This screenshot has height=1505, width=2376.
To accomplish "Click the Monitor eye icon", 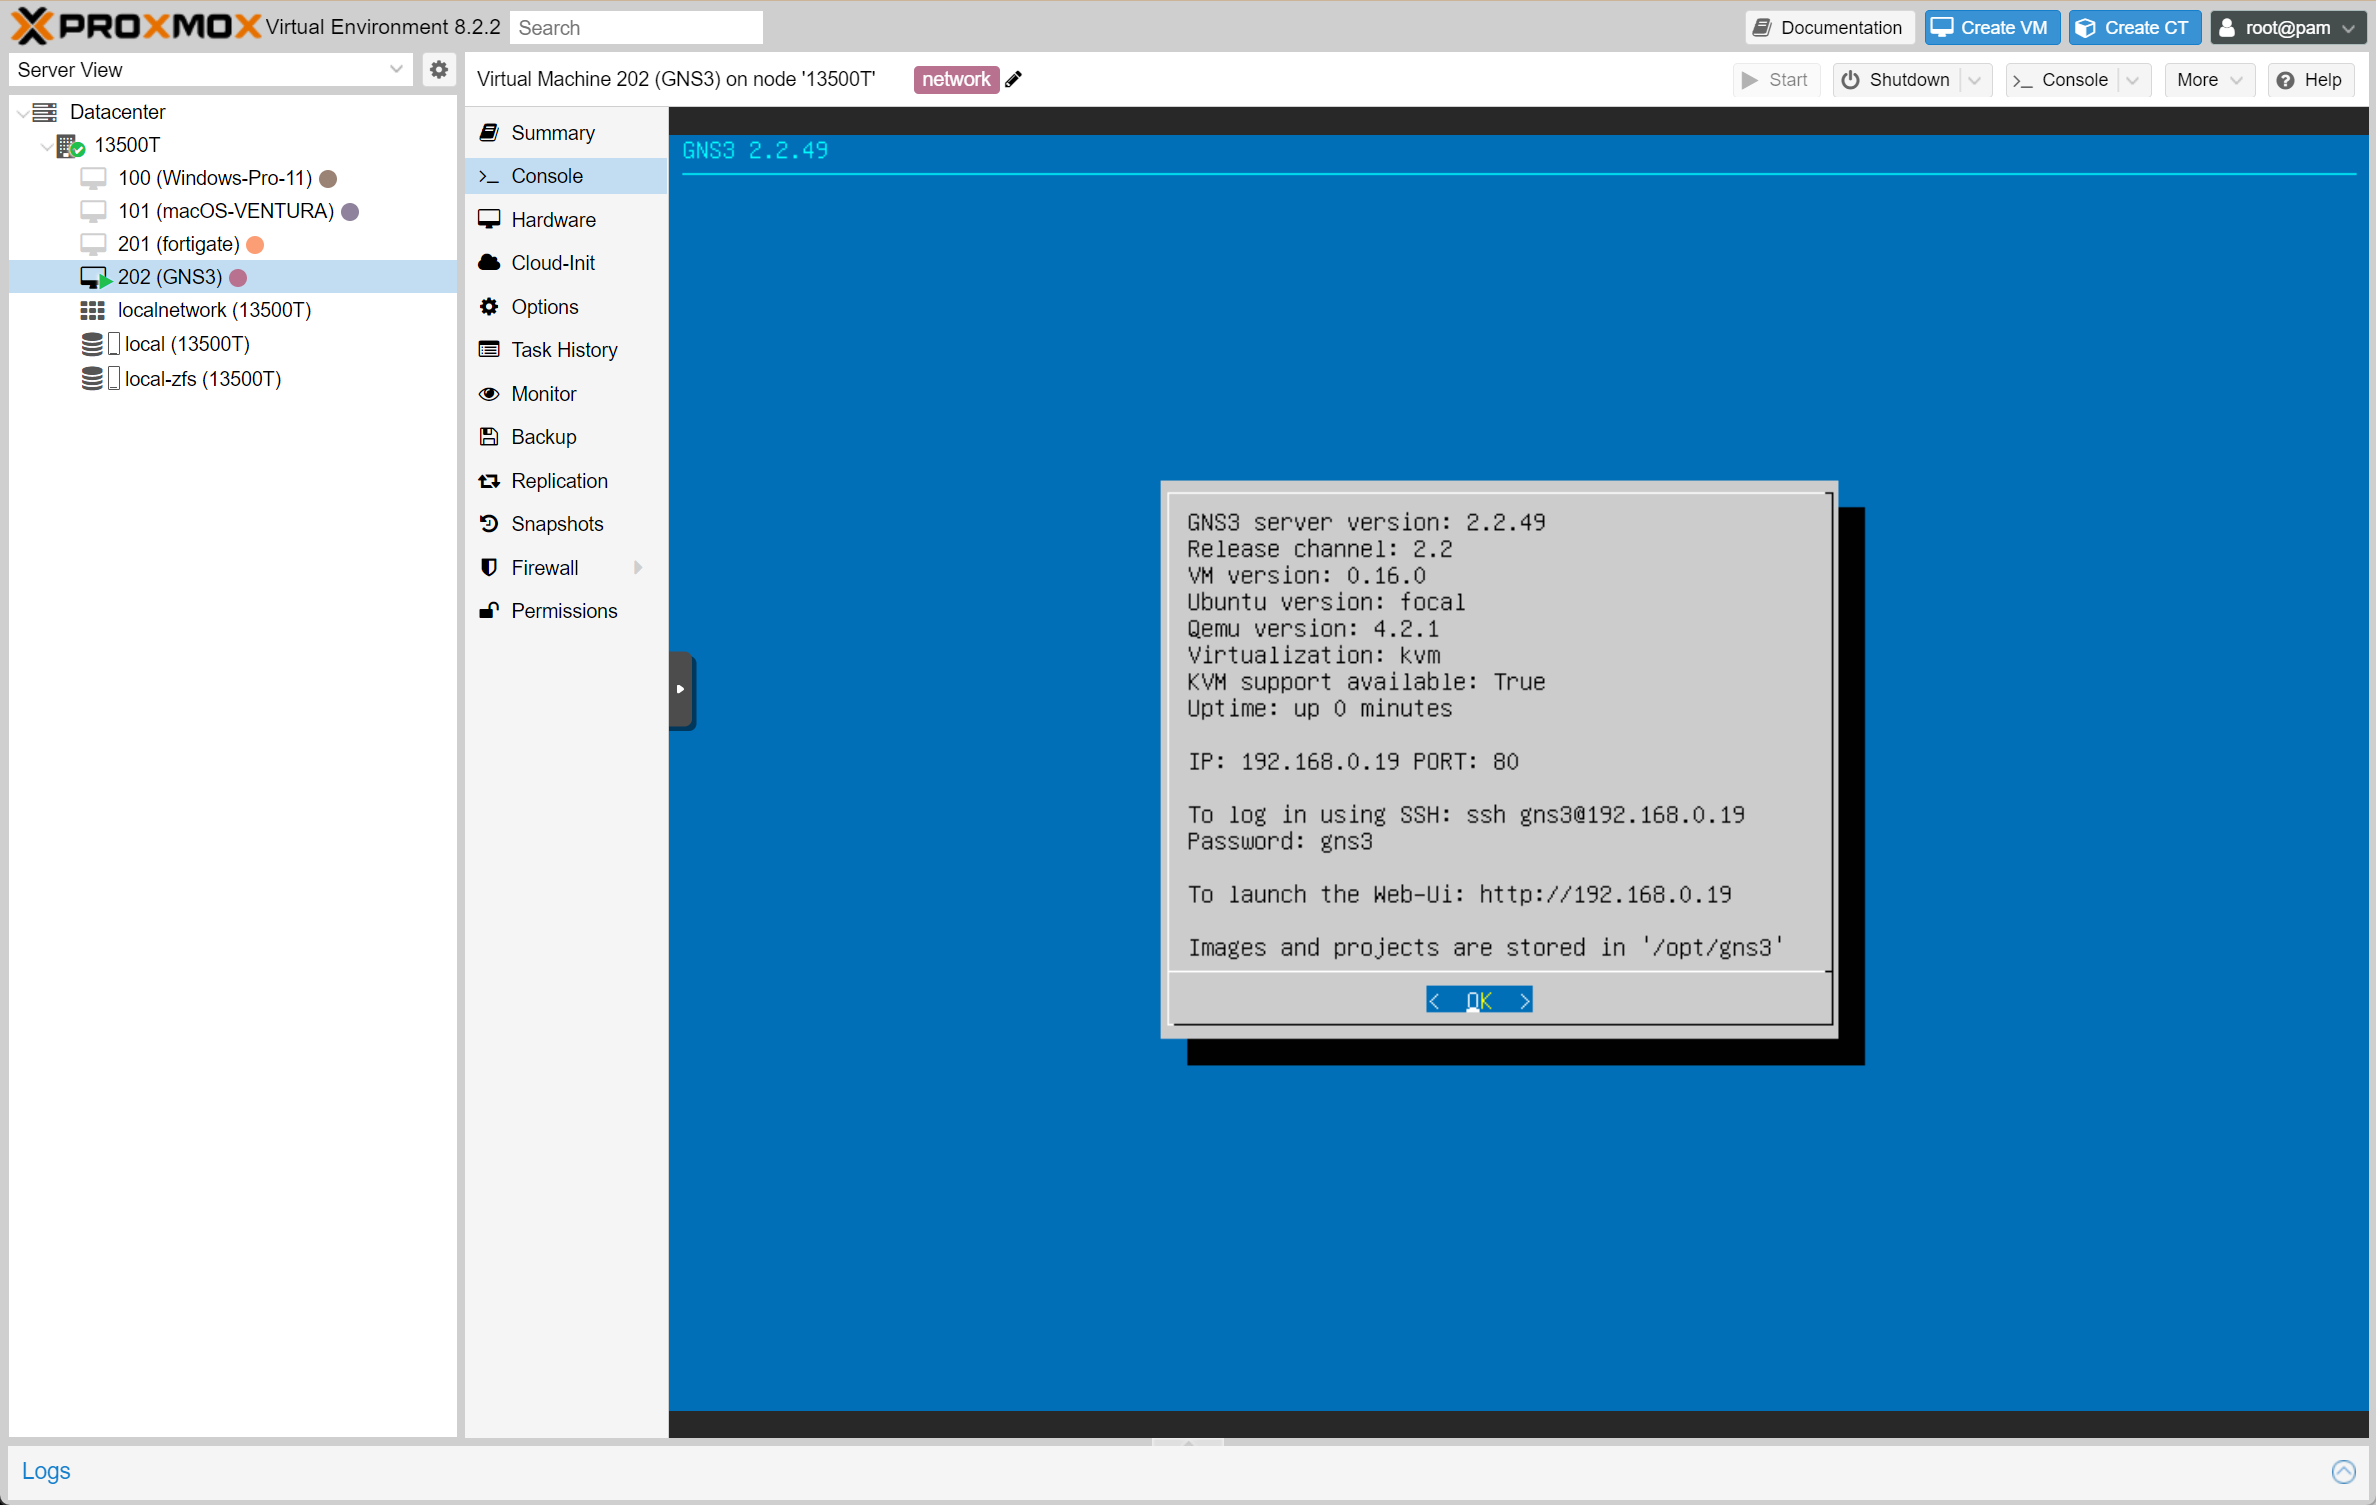I will point(489,394).
